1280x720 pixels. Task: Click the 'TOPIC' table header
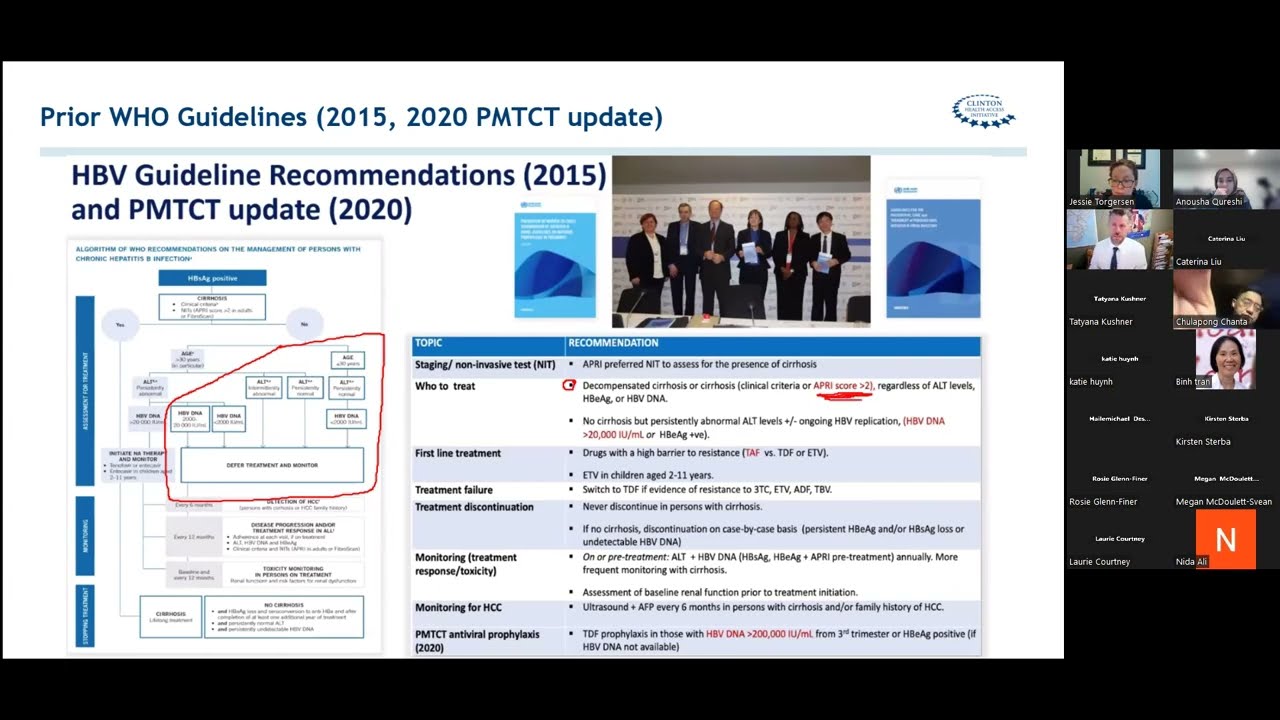click(429, 343)
